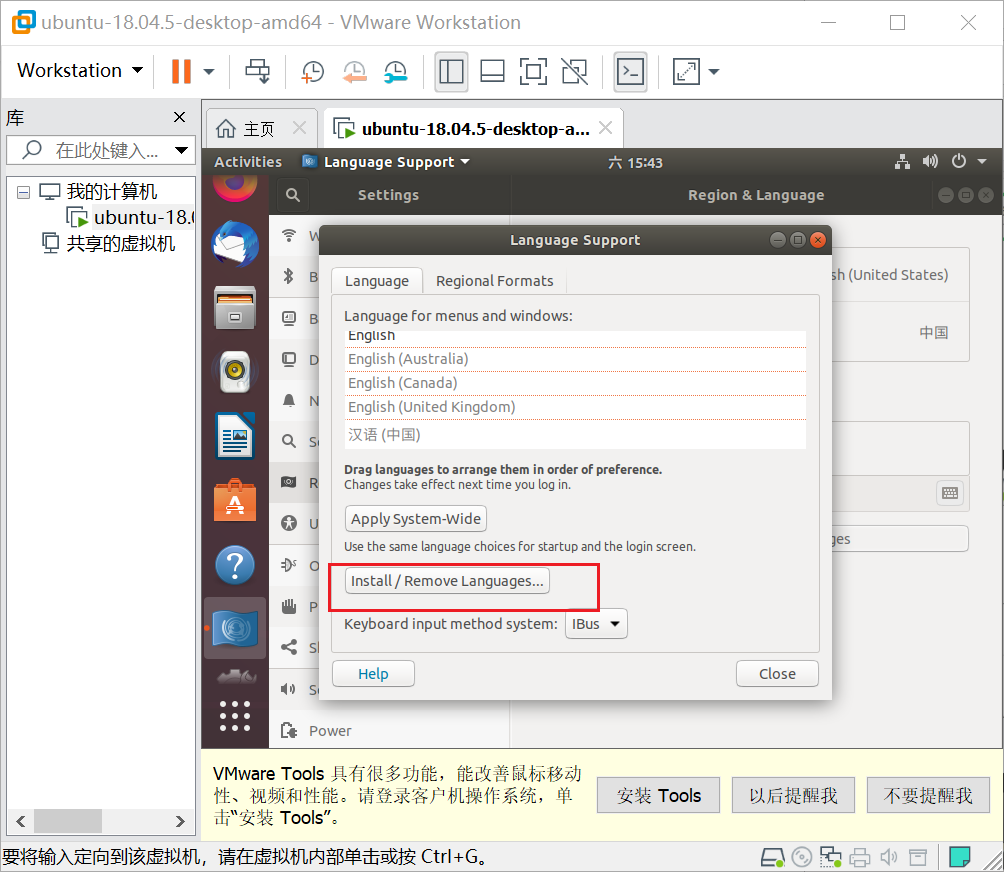Enter full screen mode icon
The height and width of the screenshot is (872, 1004).
coord(533,71)
